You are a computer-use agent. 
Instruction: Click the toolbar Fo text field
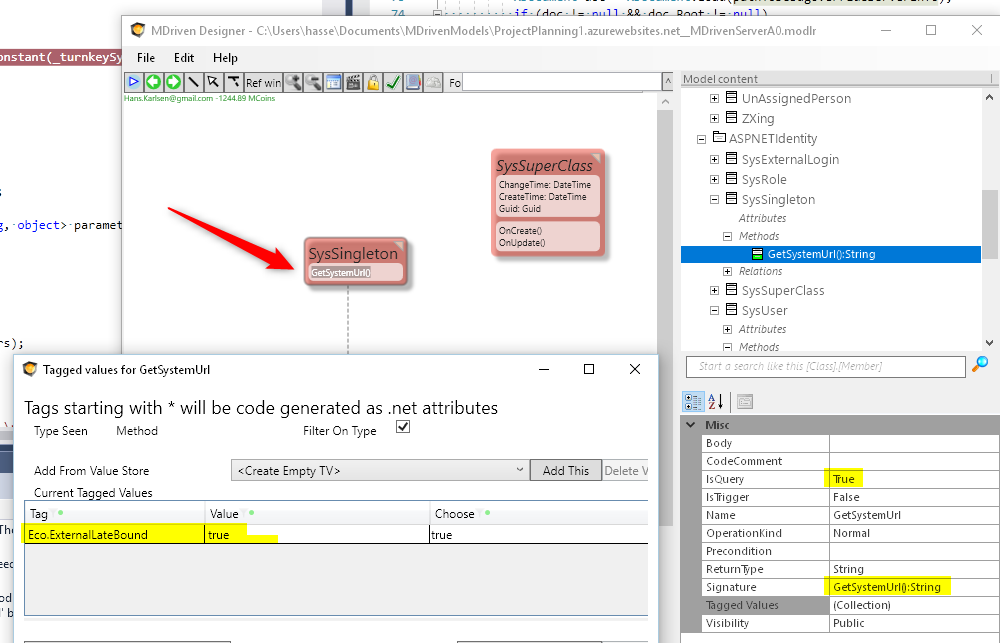pos(561,82)
